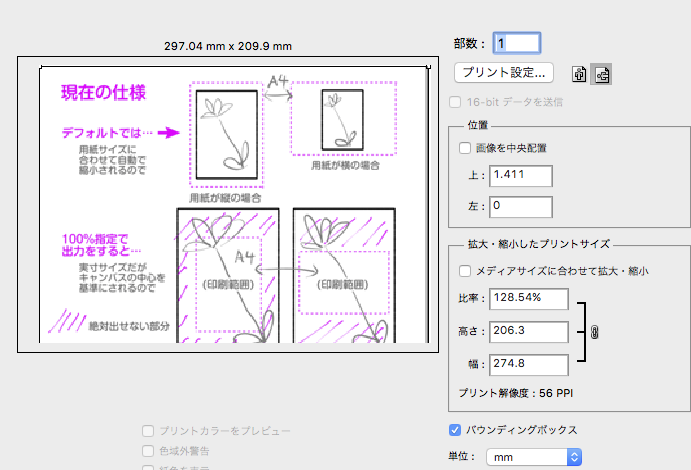Select landscape paper orientation icon
Screen dimensions: 691x470
click(x=602, y=74)
